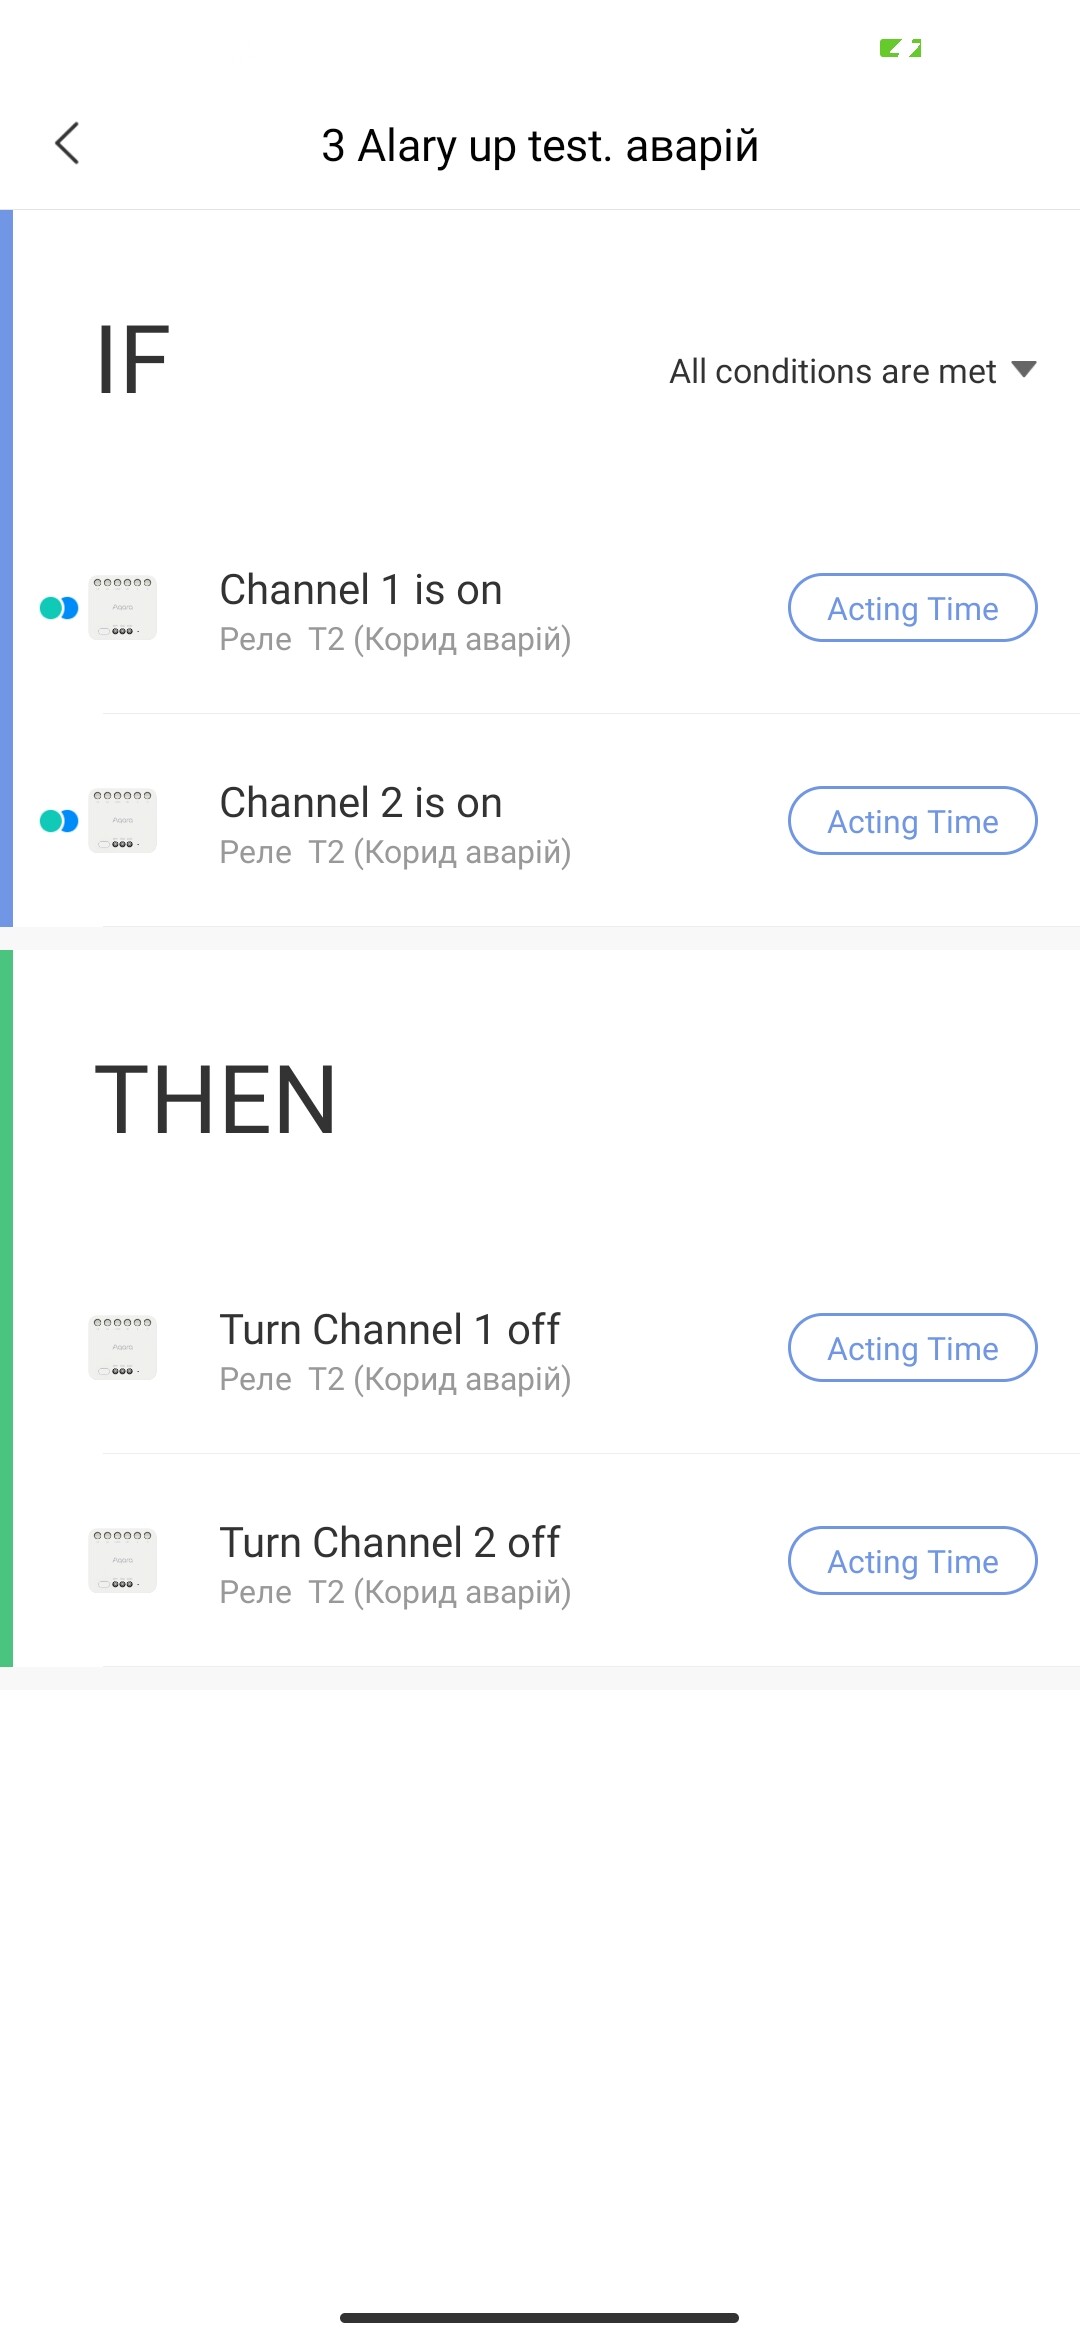Image resolution: width=1080 pixels, height=2340 pixels.
Task: Click the dropdown triangle next to conditions
Action: (x=1023, y=370)
